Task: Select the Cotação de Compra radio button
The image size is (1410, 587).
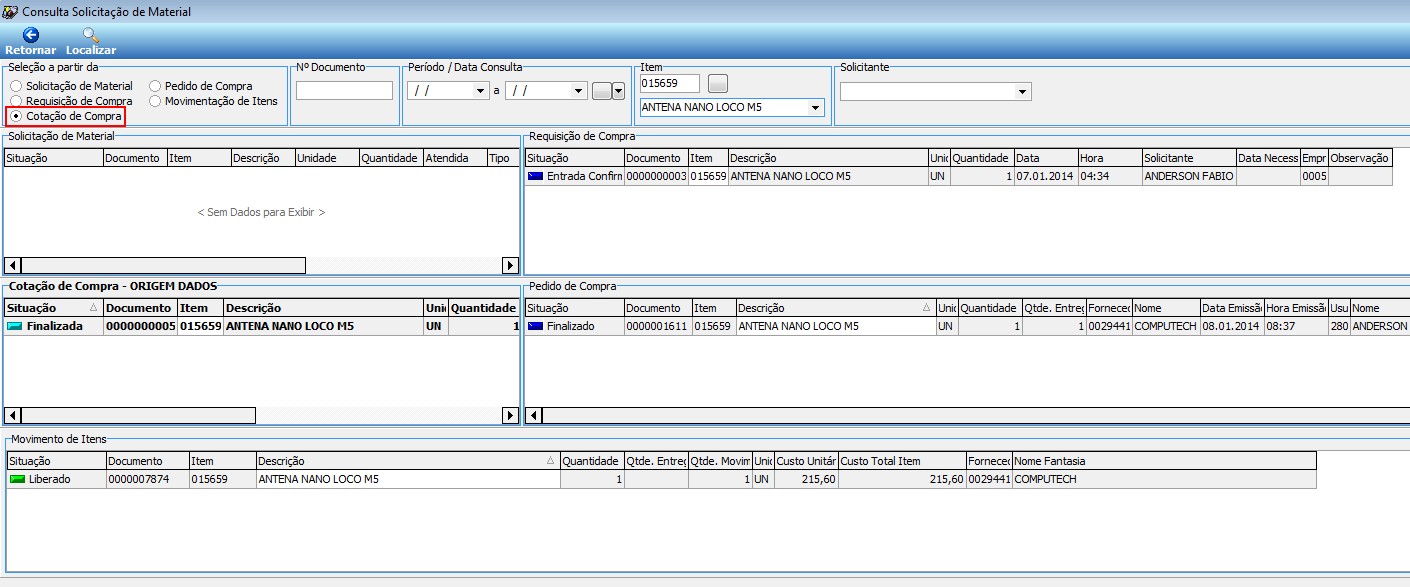Action: [x=15, y=116]
